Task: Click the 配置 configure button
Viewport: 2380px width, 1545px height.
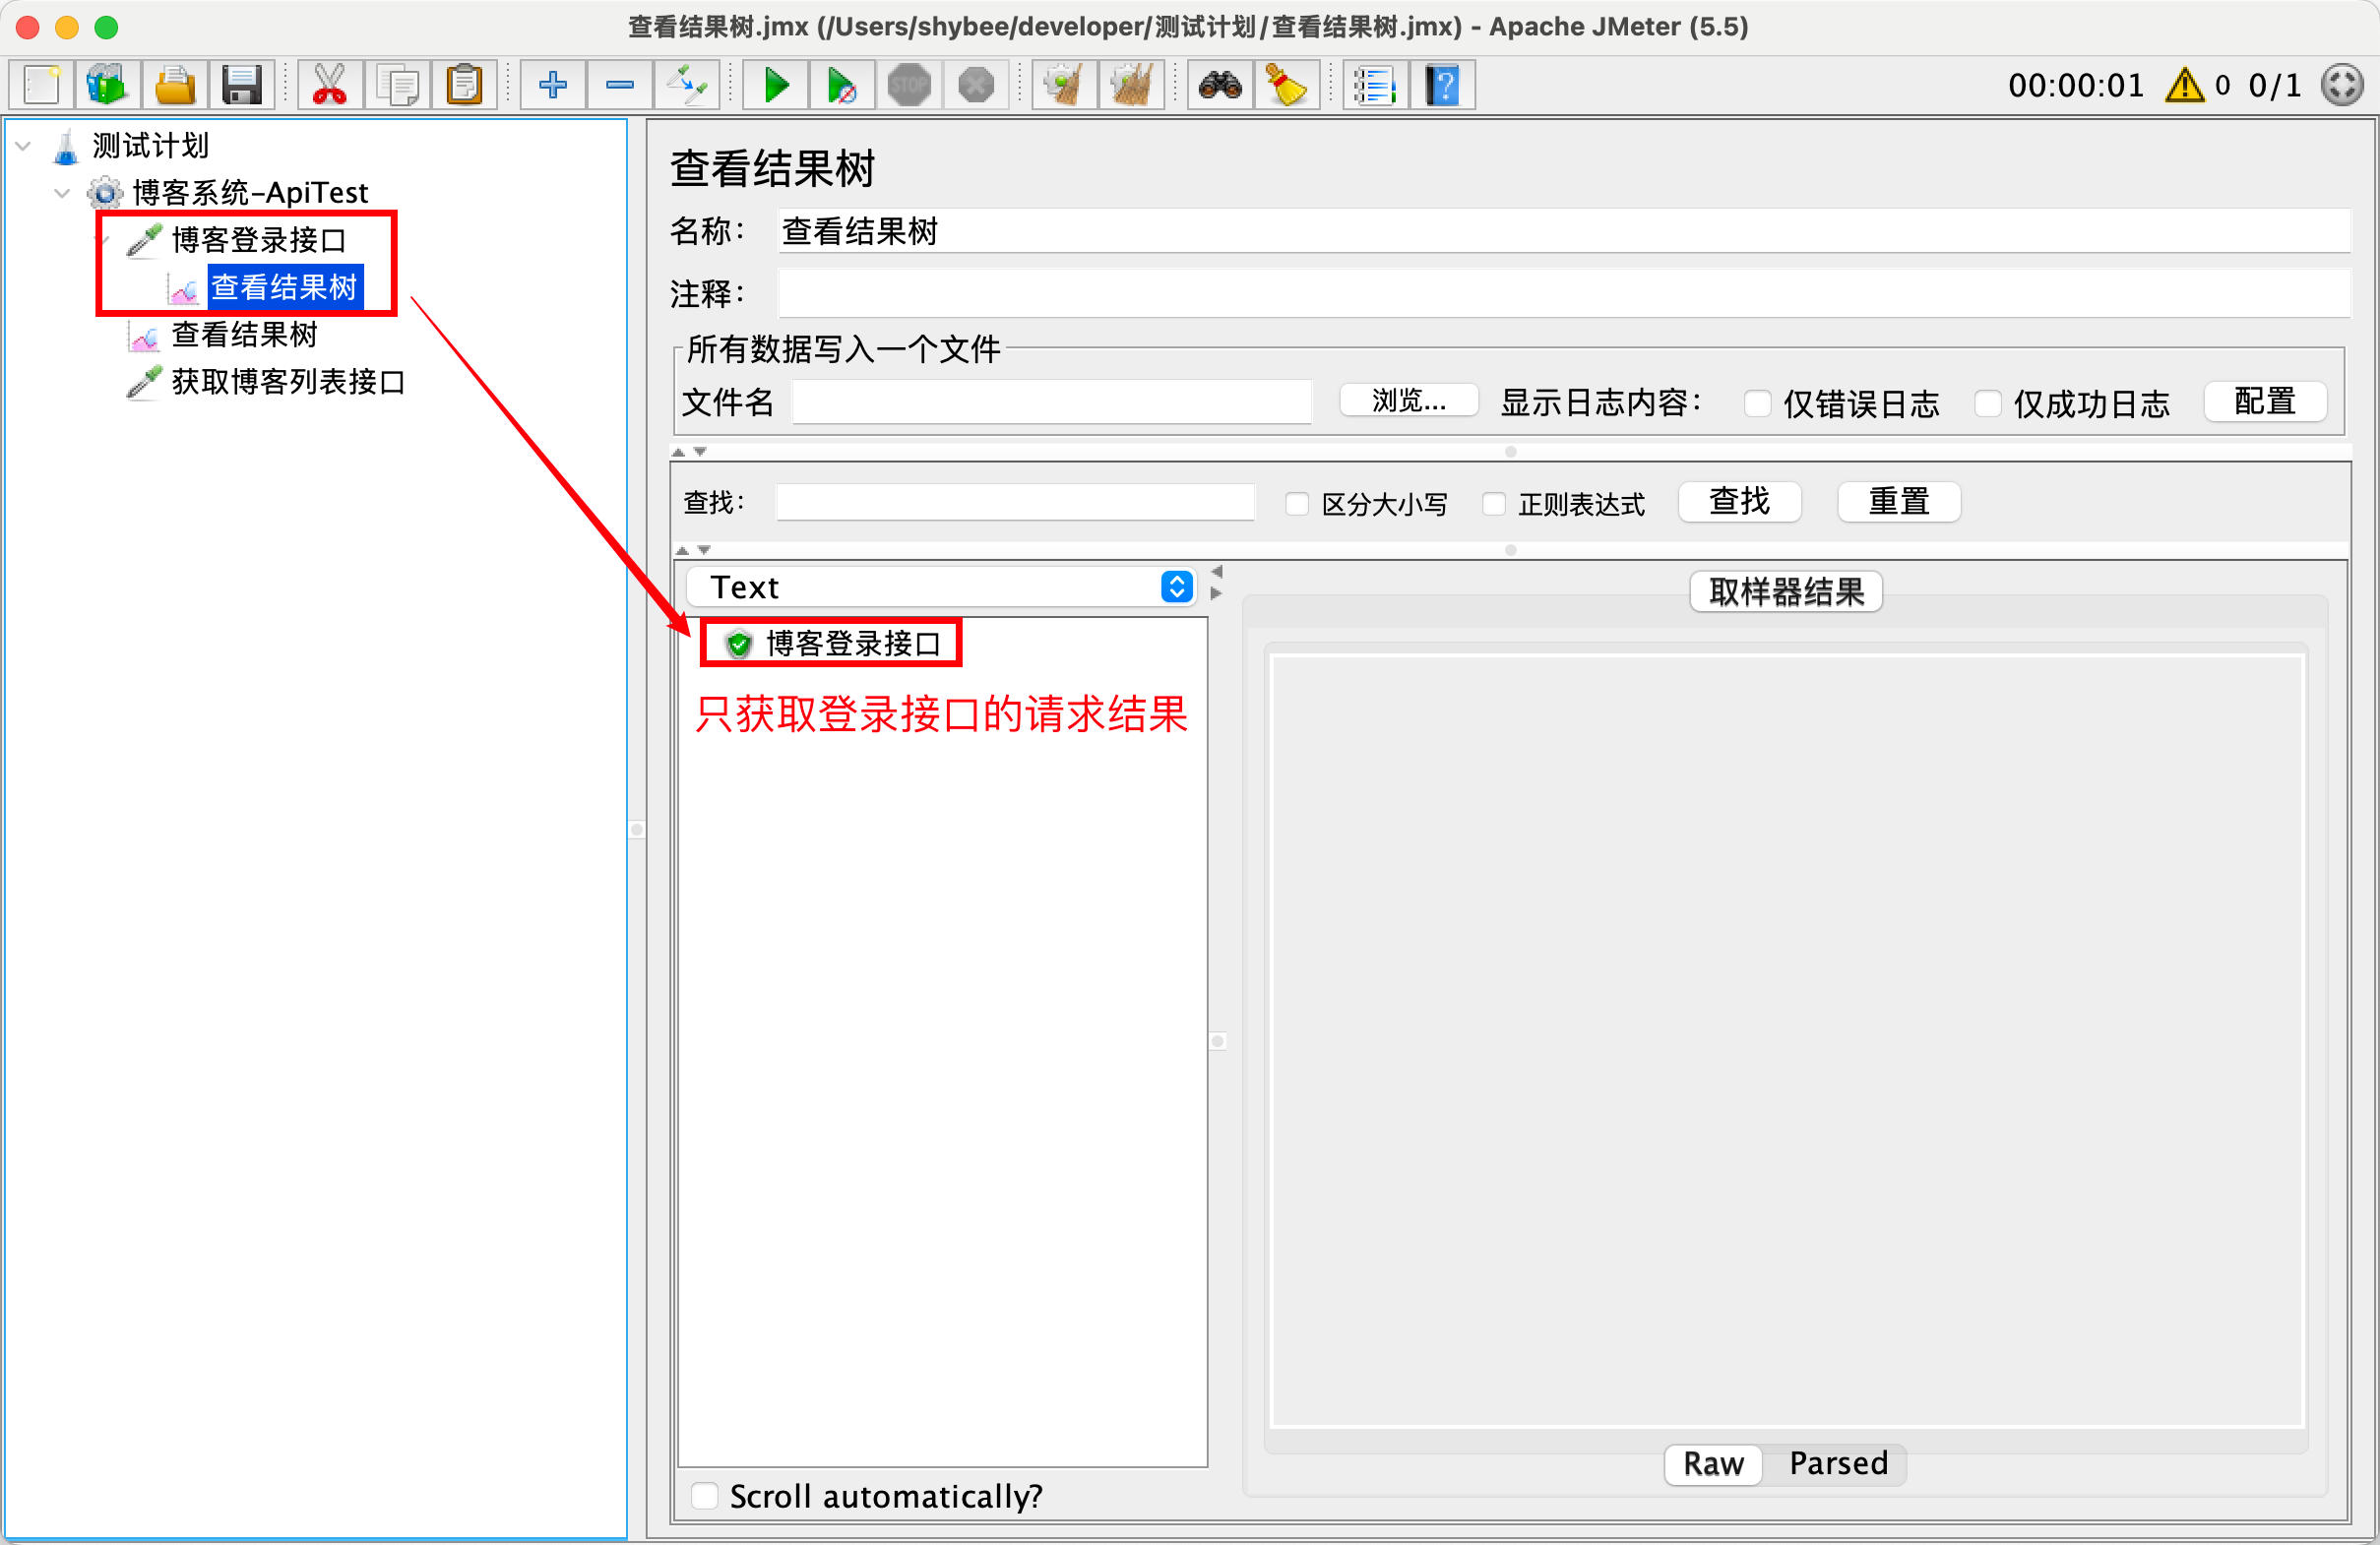Action: (x=2264, y=401)
